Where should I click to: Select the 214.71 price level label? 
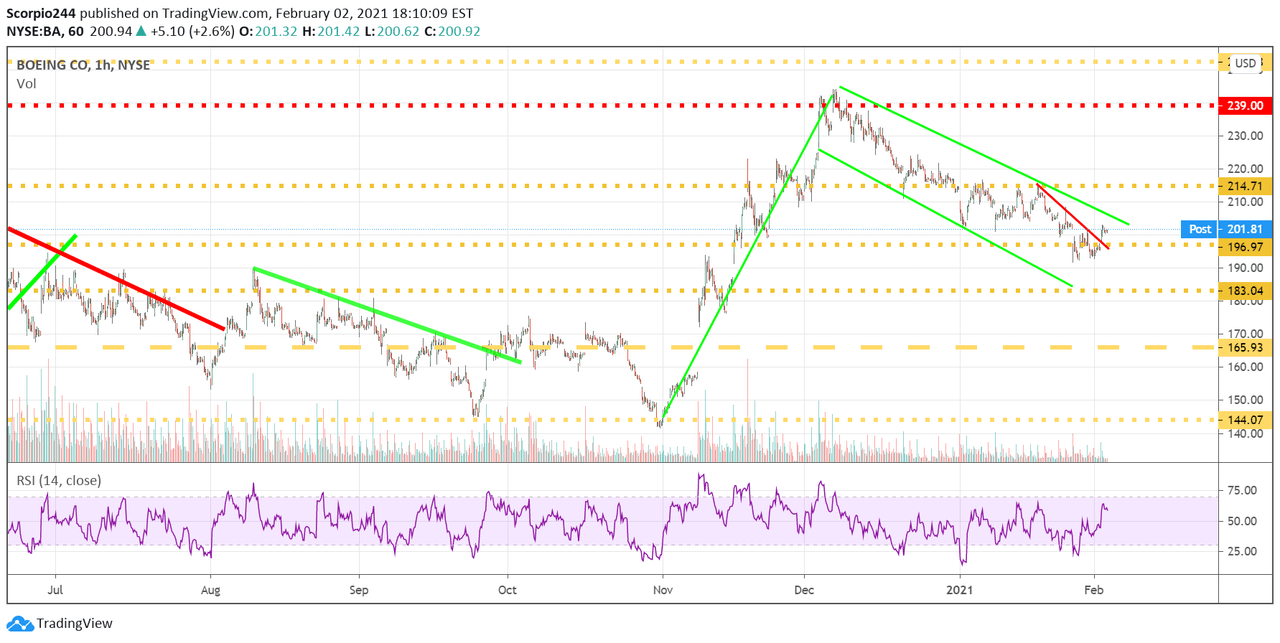1244,185
